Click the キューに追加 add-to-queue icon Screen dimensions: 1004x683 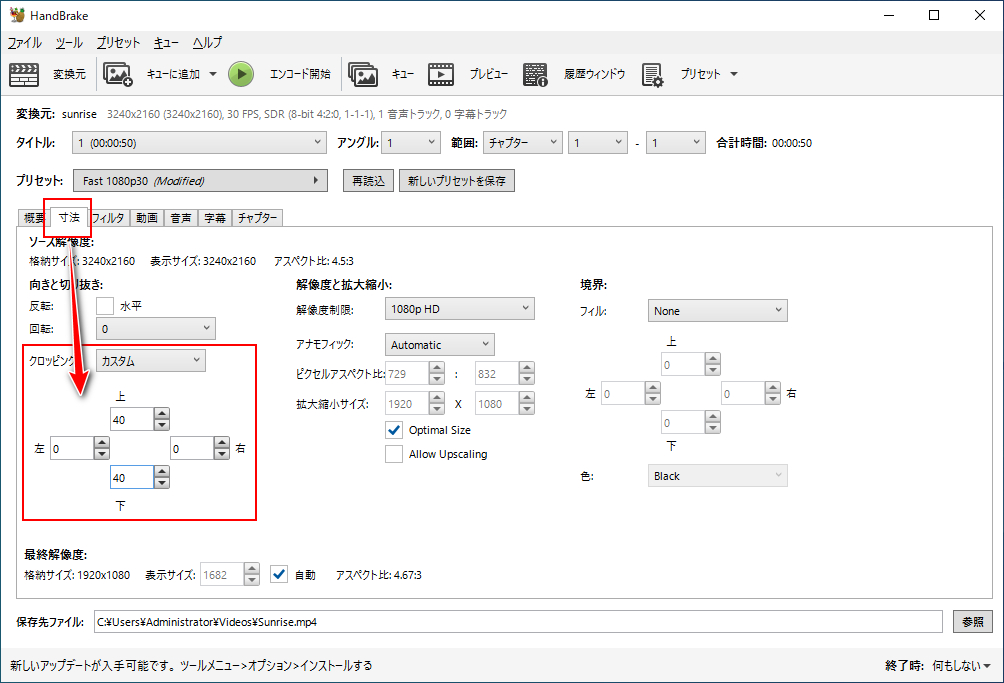tap(118, 74)
